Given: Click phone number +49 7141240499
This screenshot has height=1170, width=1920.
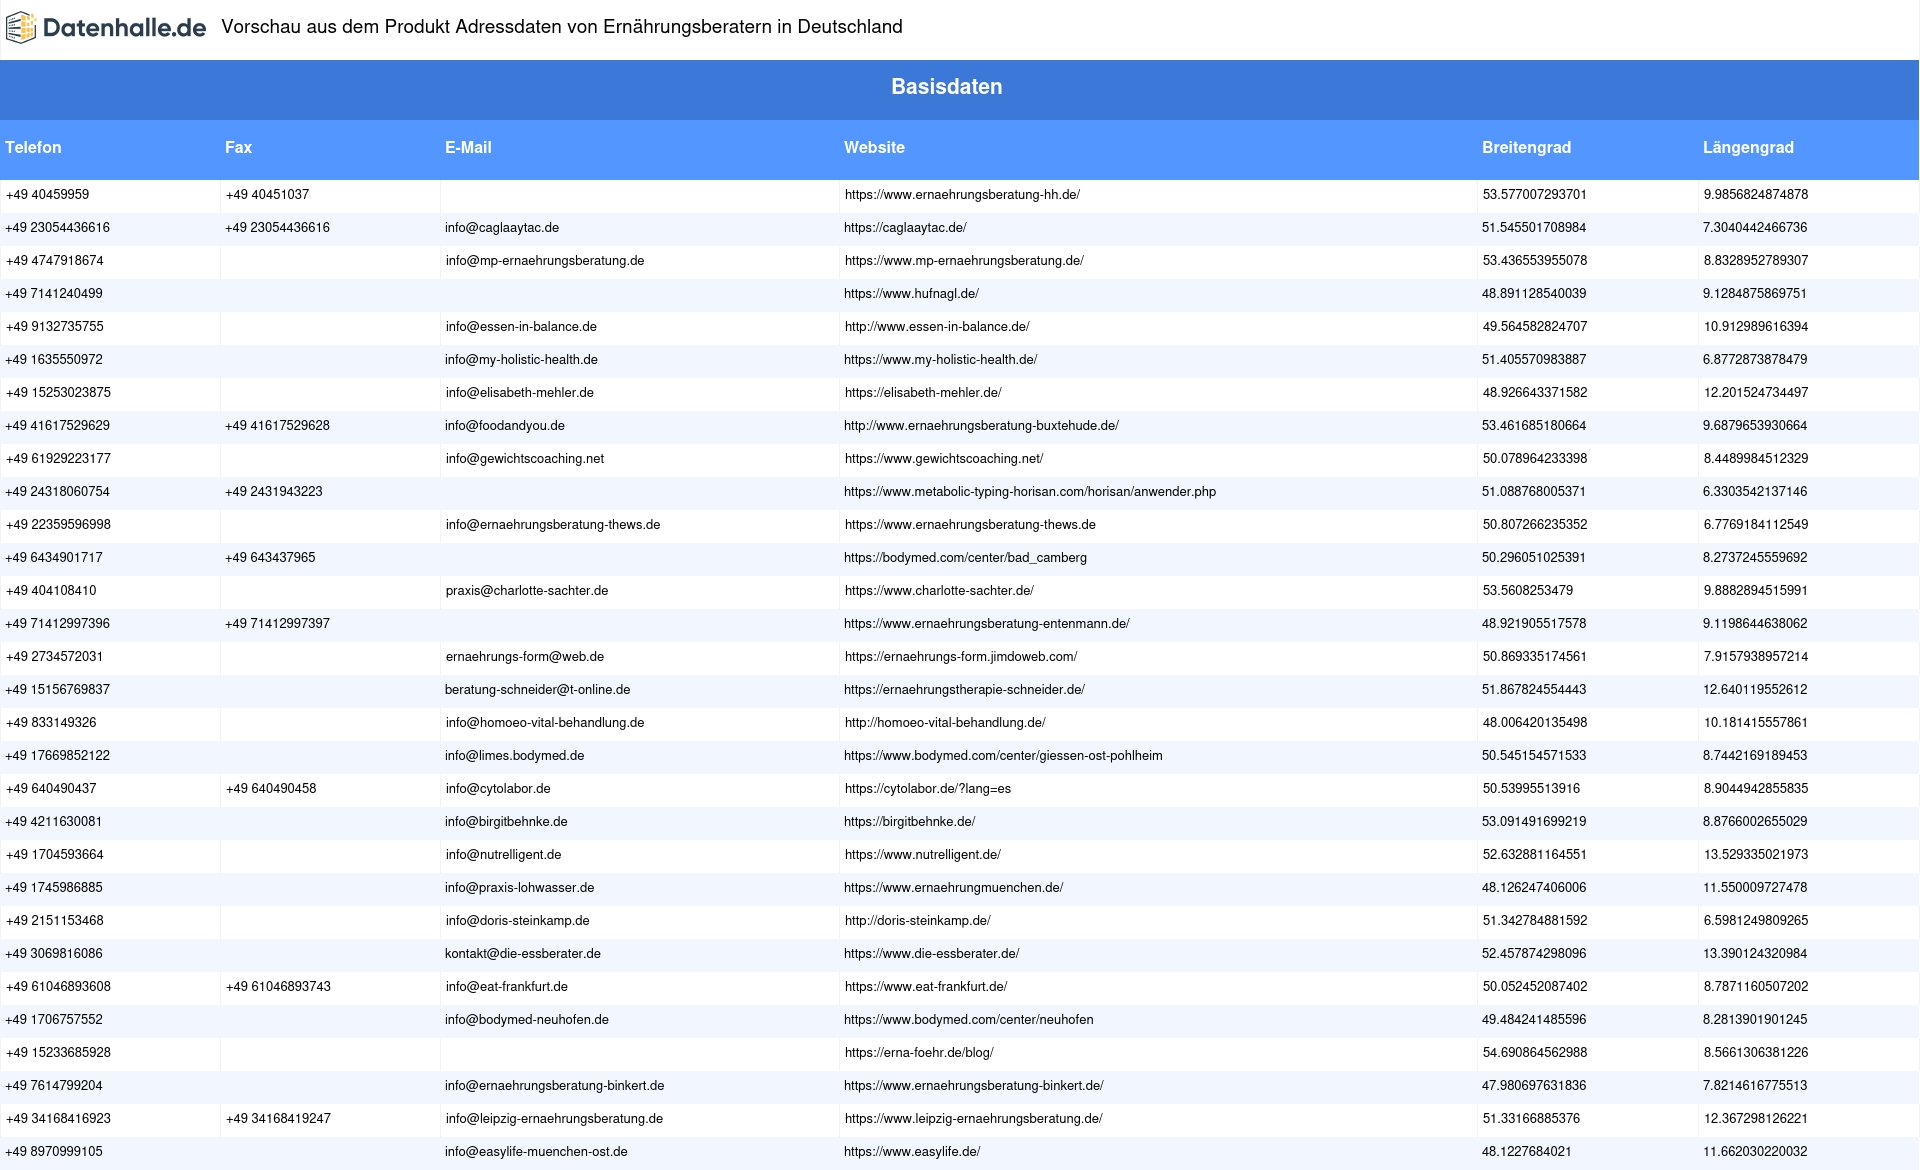Looking at the screenshot, I should click(x=54, y=294).
